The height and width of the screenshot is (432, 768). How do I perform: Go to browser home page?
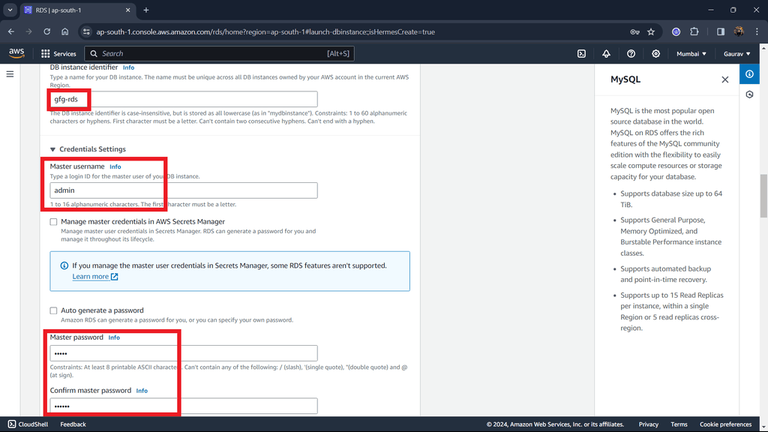[x=65, y=32]
